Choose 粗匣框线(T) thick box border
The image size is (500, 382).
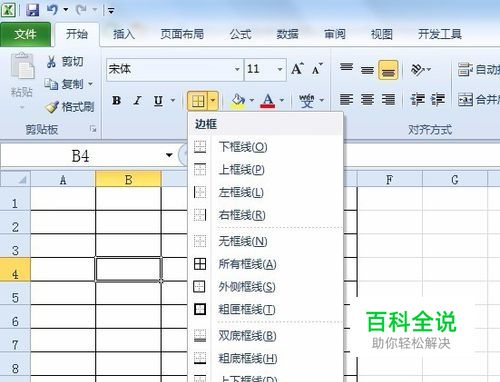pos(266,310)
